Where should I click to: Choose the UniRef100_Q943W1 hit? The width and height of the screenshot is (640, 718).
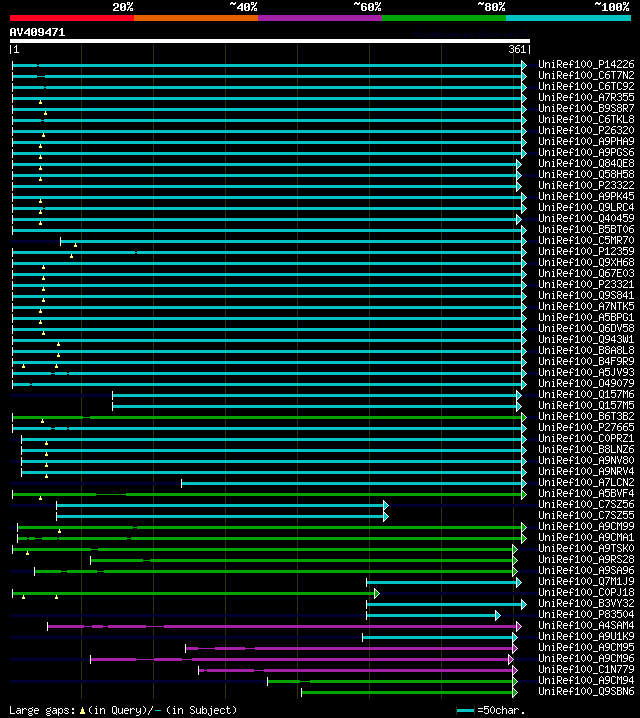click(586, 339)
